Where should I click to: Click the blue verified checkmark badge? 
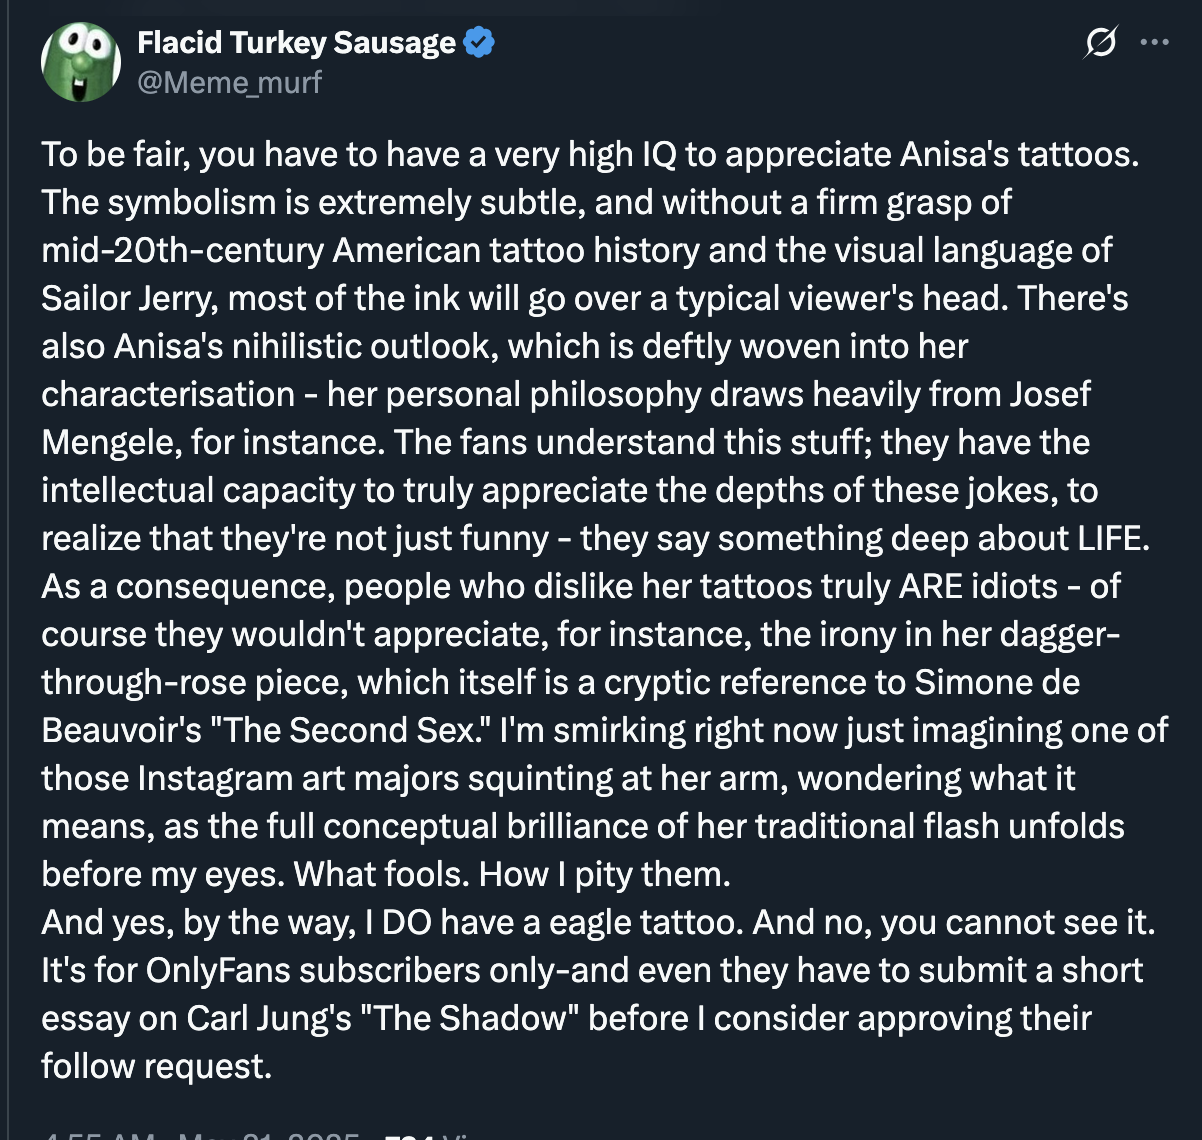pos(480,42)
